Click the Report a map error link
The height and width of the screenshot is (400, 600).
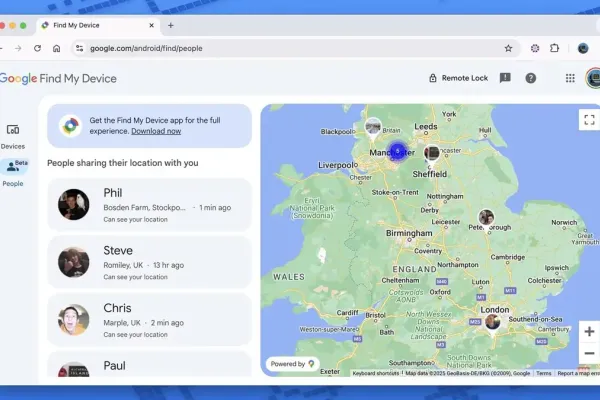(578, 373)
